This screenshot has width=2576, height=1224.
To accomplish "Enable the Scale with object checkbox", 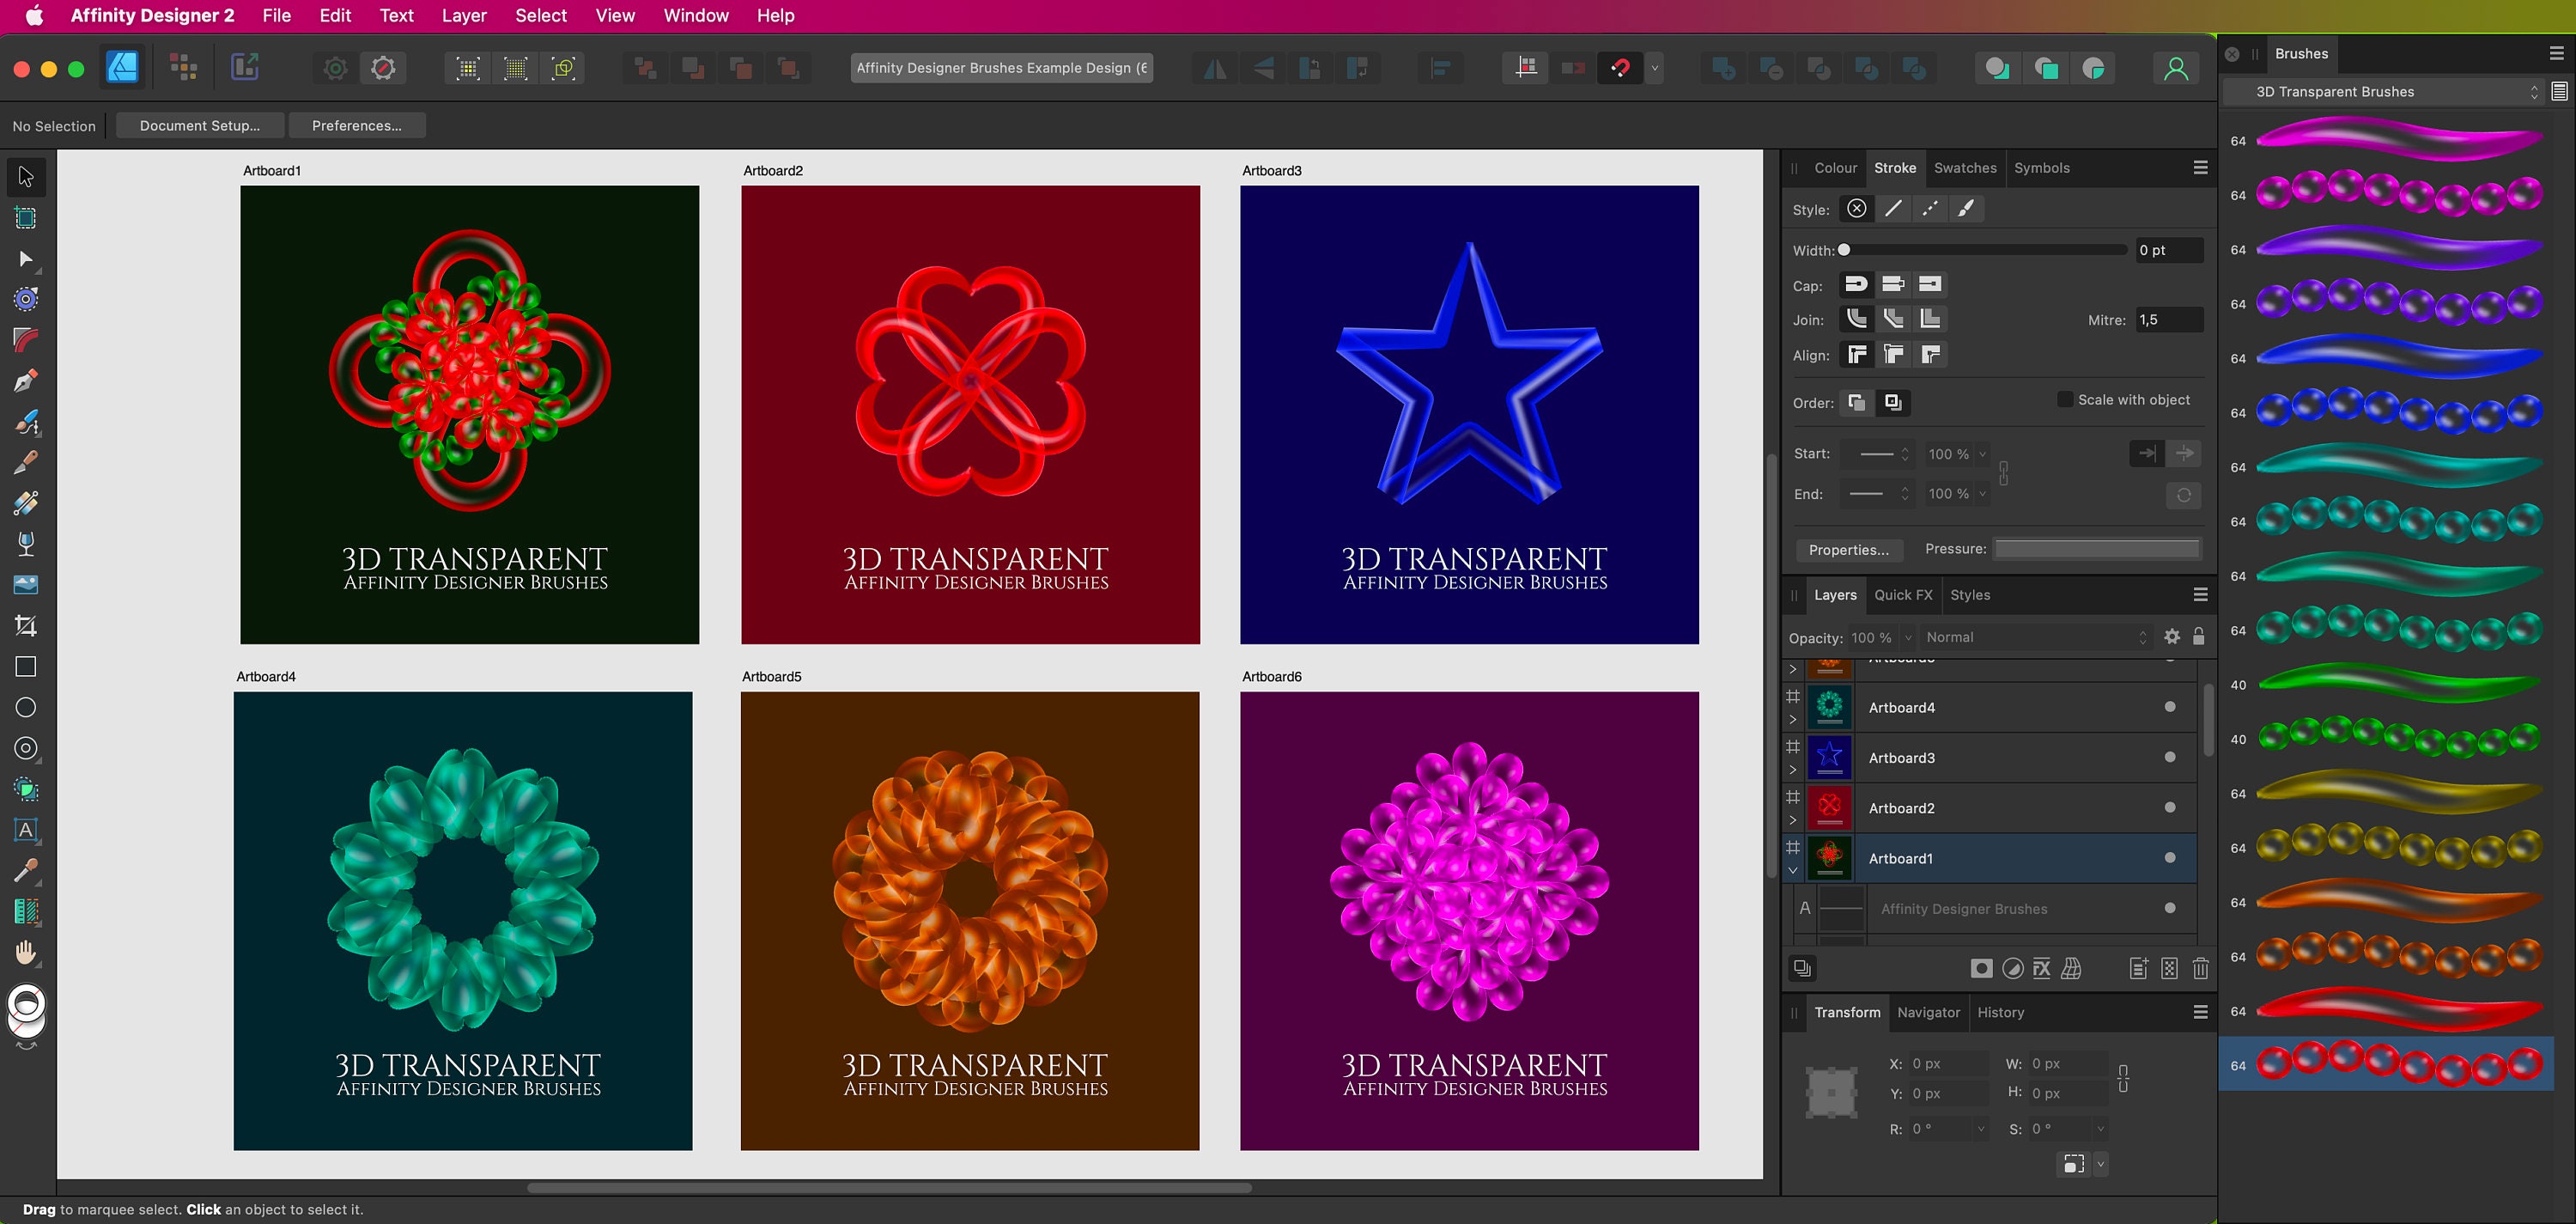I will pyautogui.click(x=2065, y=399).
